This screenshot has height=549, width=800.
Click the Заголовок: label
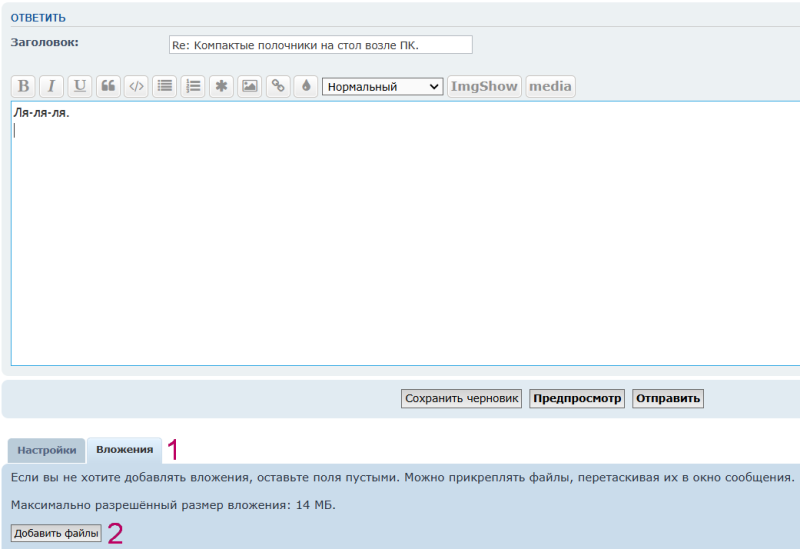[x=44, y=42]
